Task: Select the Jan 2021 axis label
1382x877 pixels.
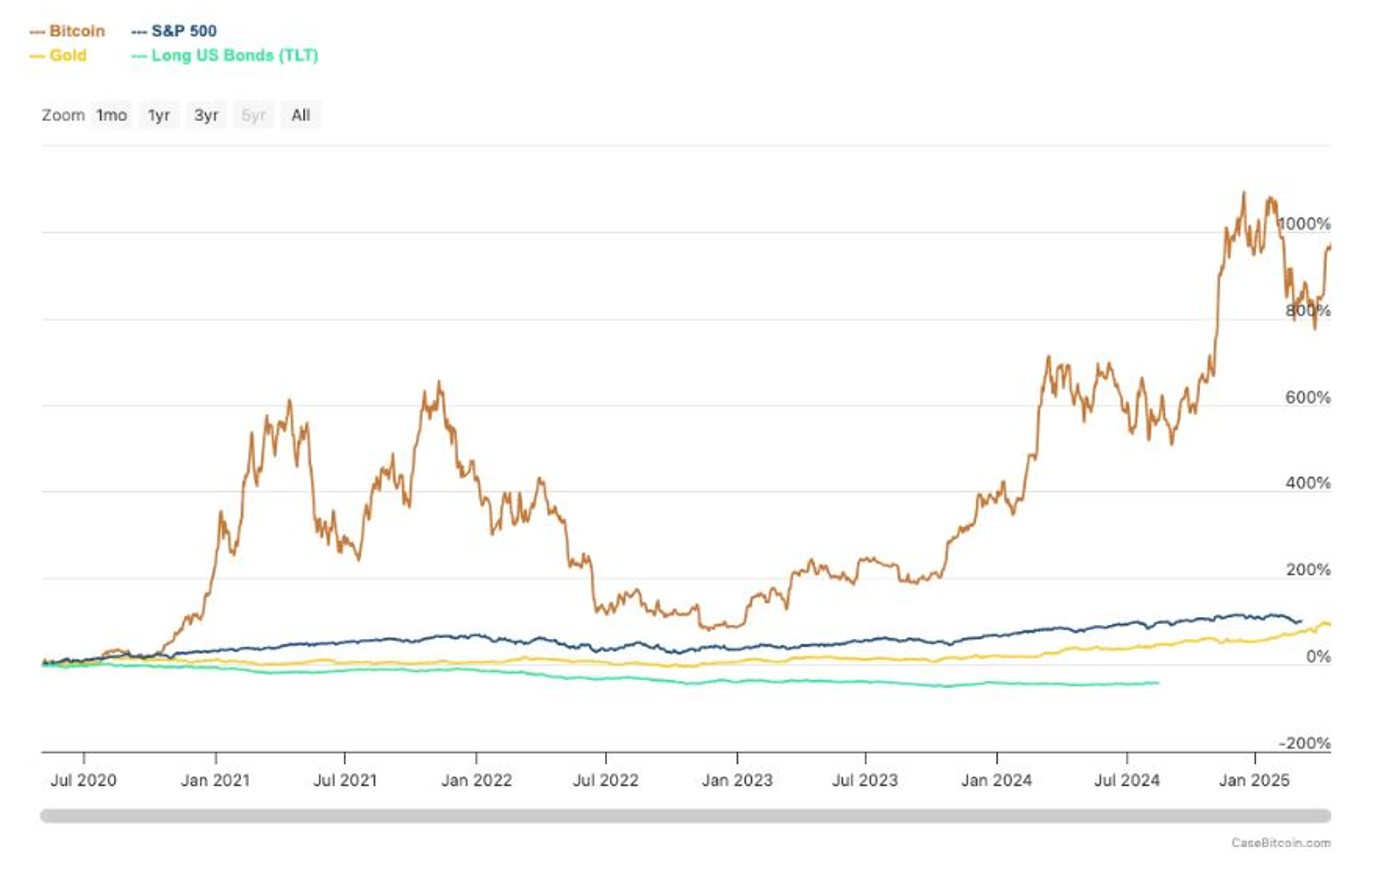Action: coord(215,780)
